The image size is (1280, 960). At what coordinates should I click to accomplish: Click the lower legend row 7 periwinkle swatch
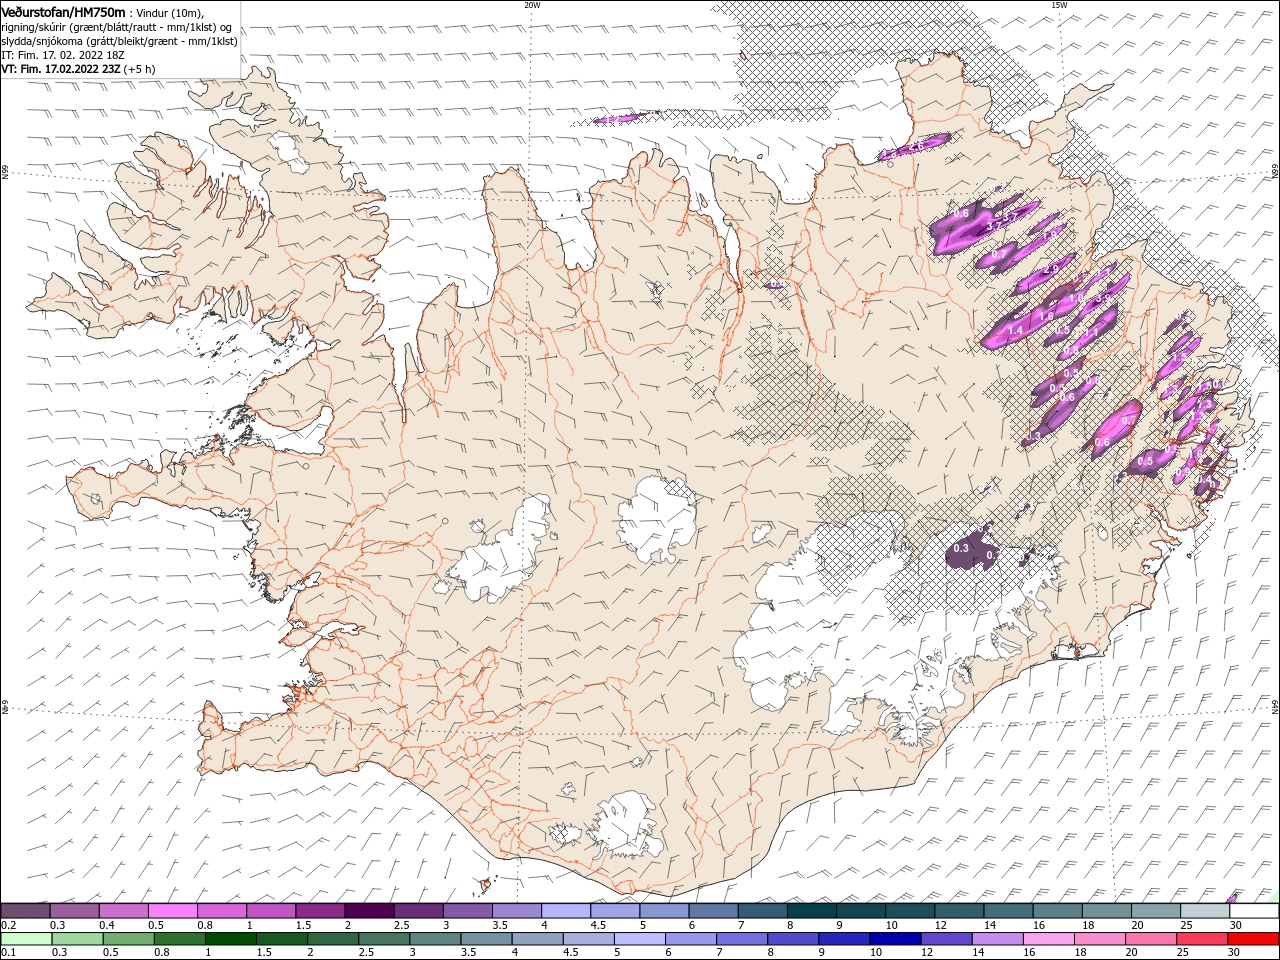pyautogui.click(x=742, y=939)
